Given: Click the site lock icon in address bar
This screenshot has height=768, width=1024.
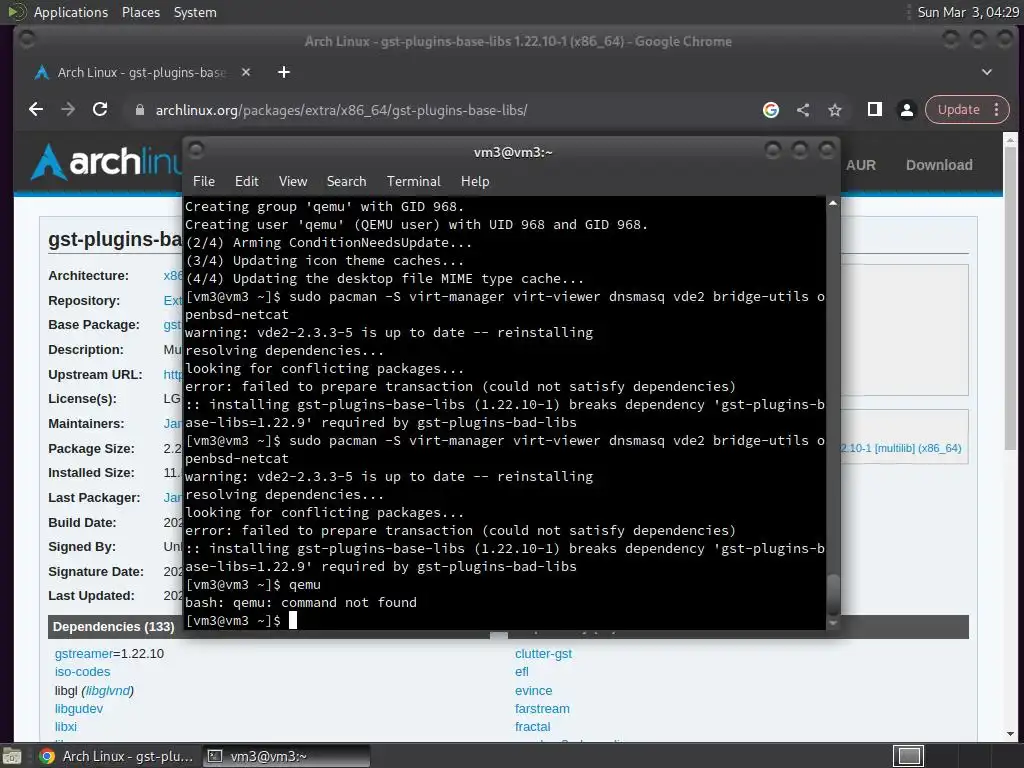Looking at the screenshot, I should click(x=139, y=110).
